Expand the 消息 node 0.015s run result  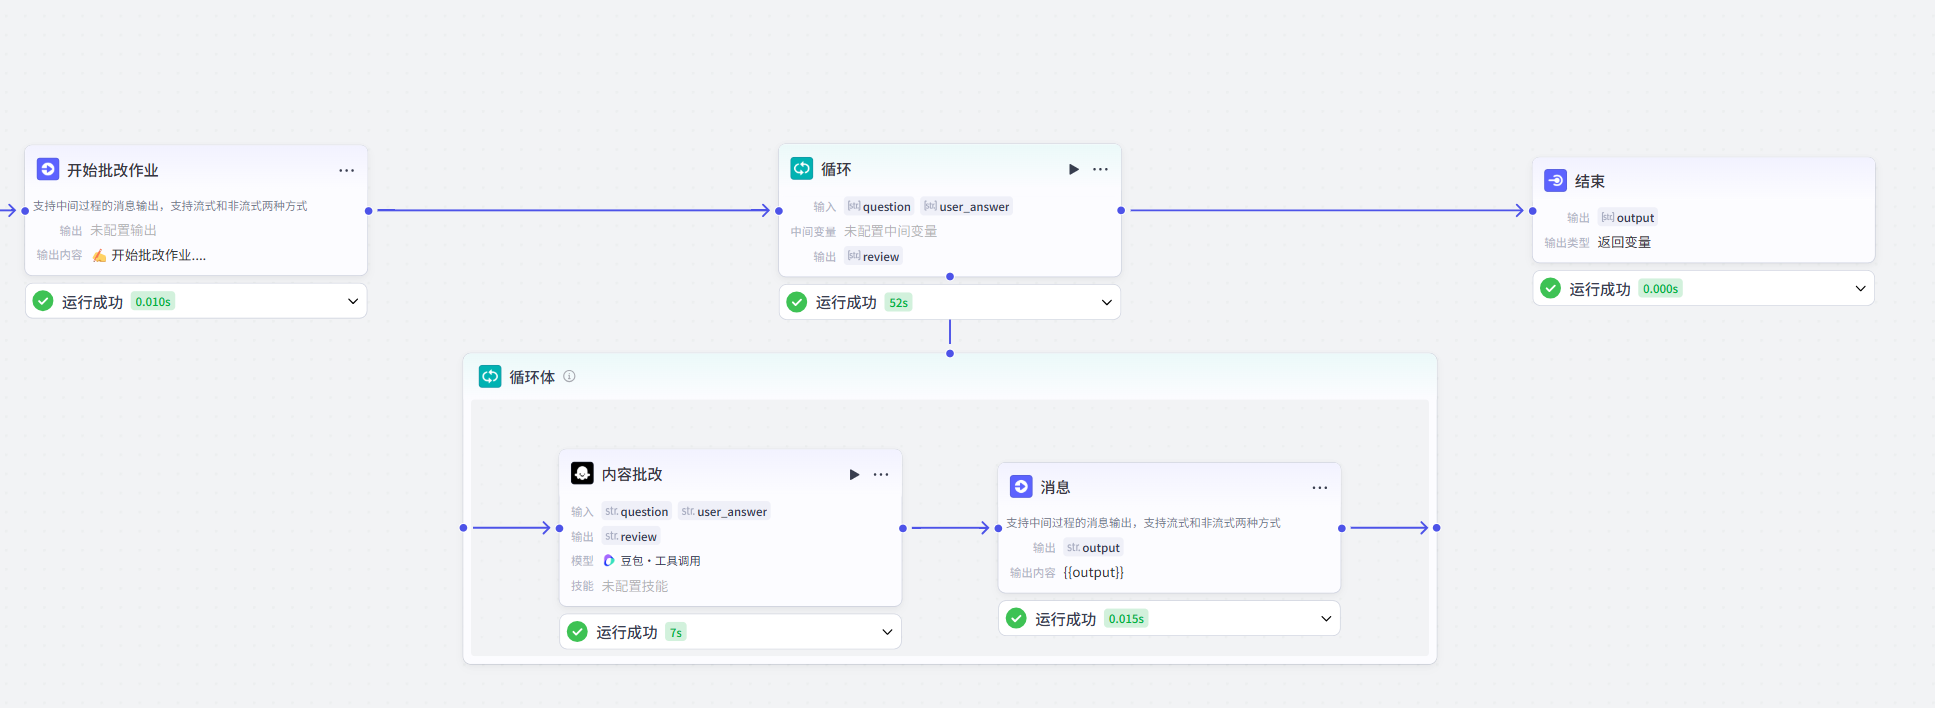point(1326,619)
